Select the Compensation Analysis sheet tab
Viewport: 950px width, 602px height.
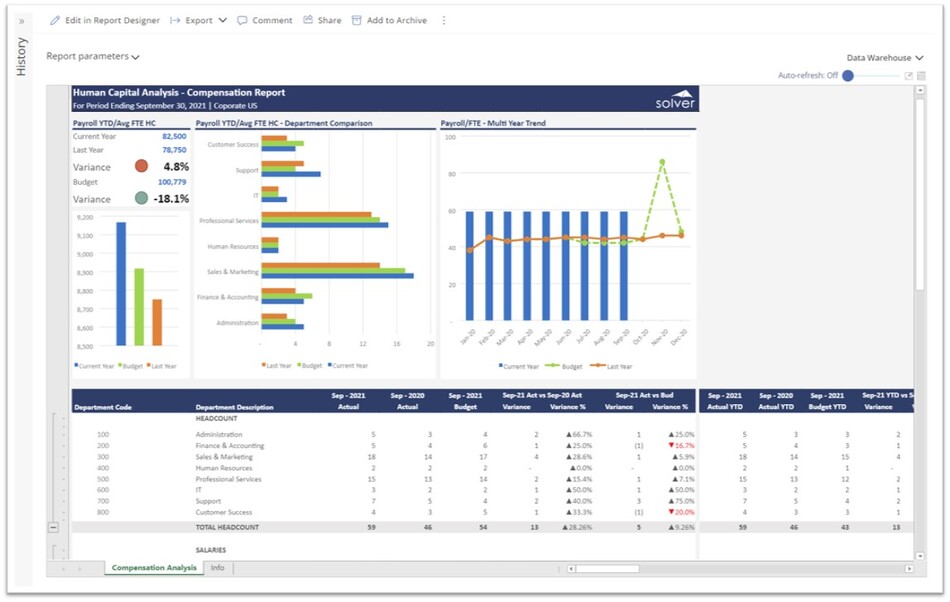point(153,568)
